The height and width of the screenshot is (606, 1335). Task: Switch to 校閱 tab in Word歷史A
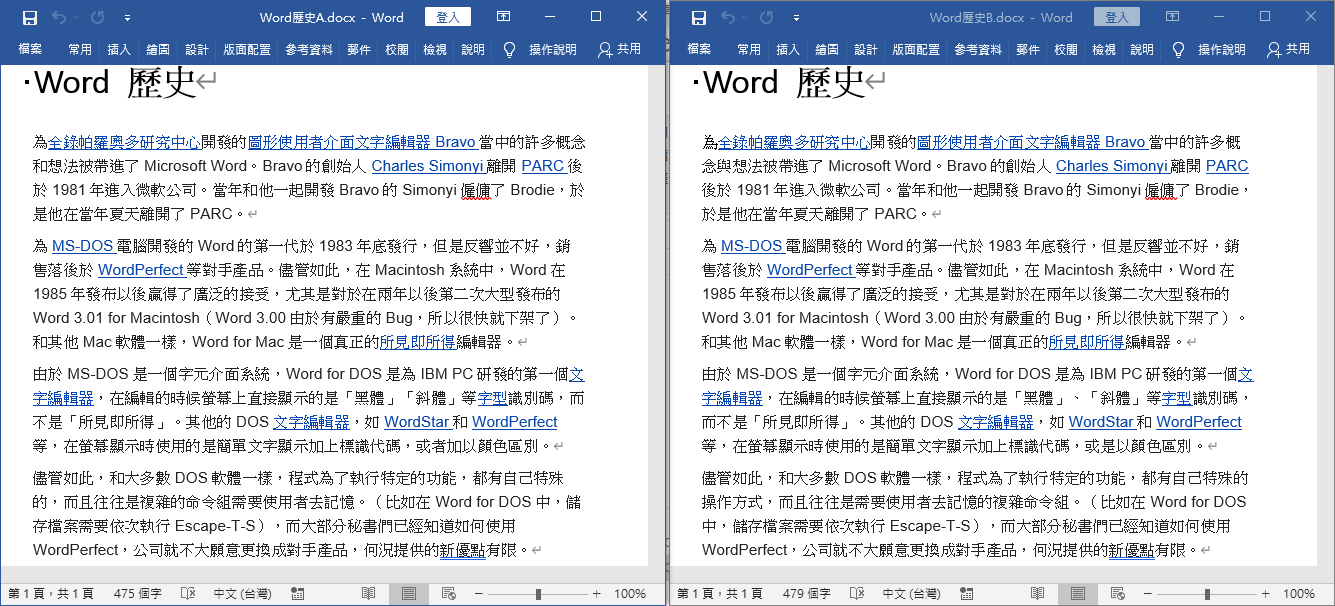[397, 49]
